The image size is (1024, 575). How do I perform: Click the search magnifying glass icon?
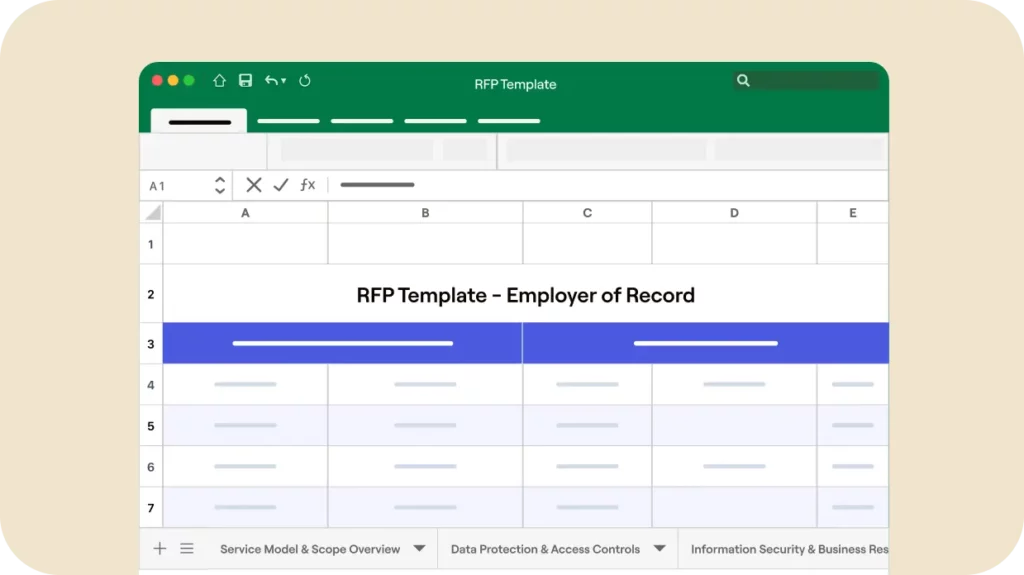(x=743, y=81)
